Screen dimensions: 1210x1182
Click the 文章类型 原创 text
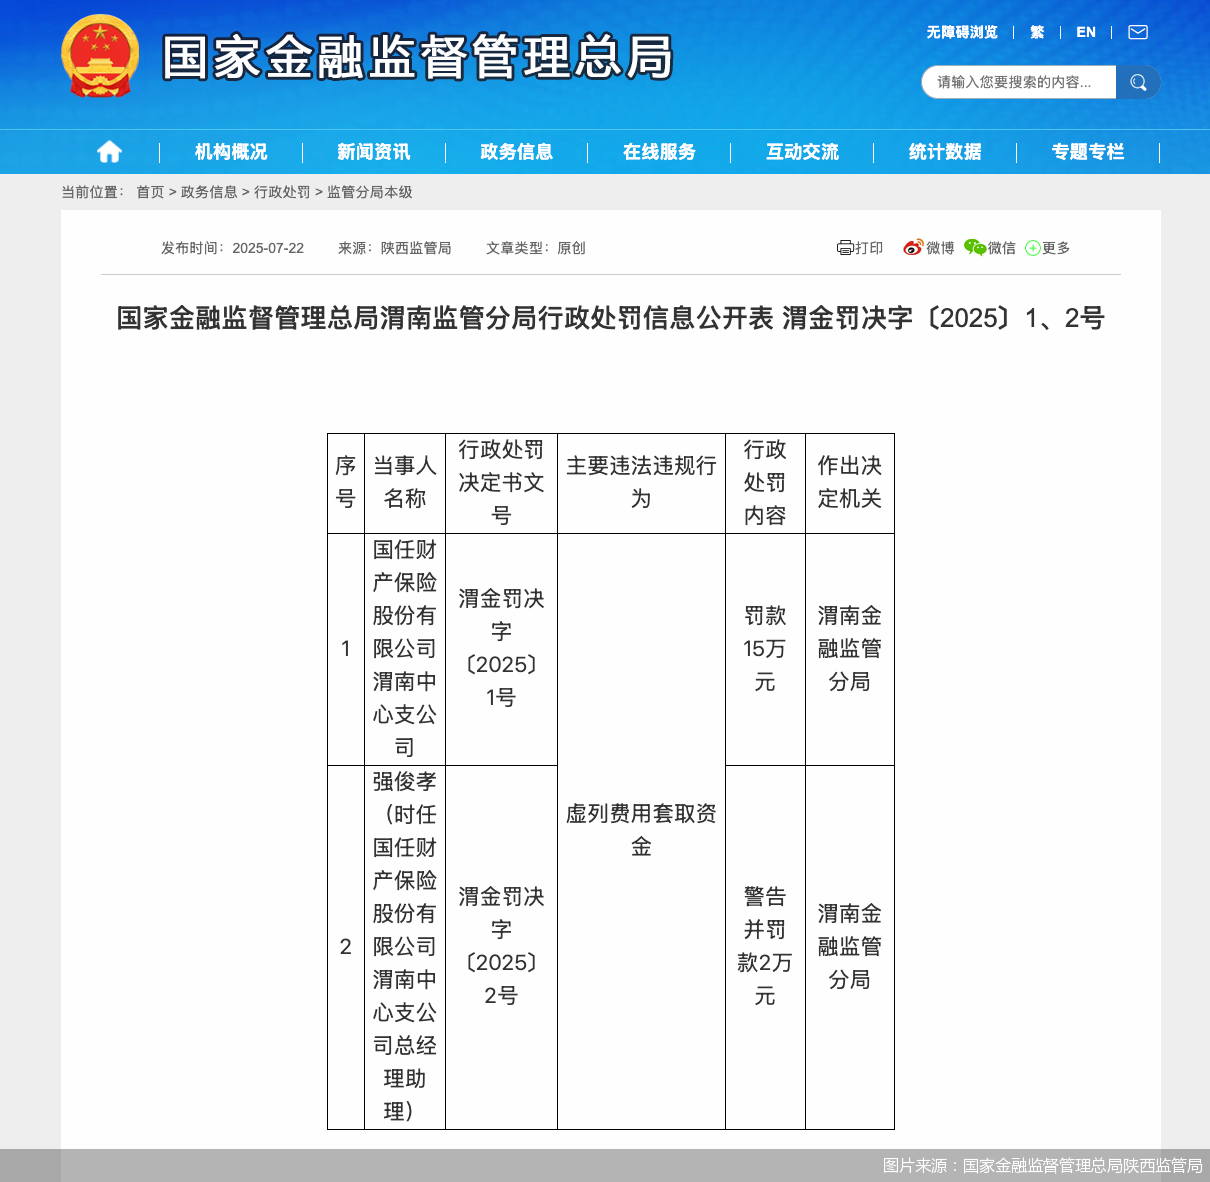[536, 248]
